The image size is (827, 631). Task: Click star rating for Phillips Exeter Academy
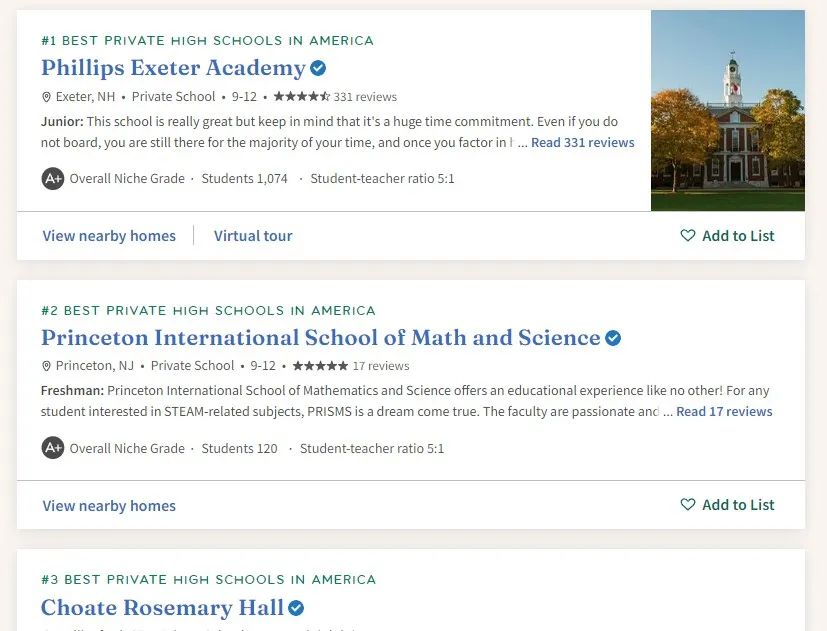point(301,97)
